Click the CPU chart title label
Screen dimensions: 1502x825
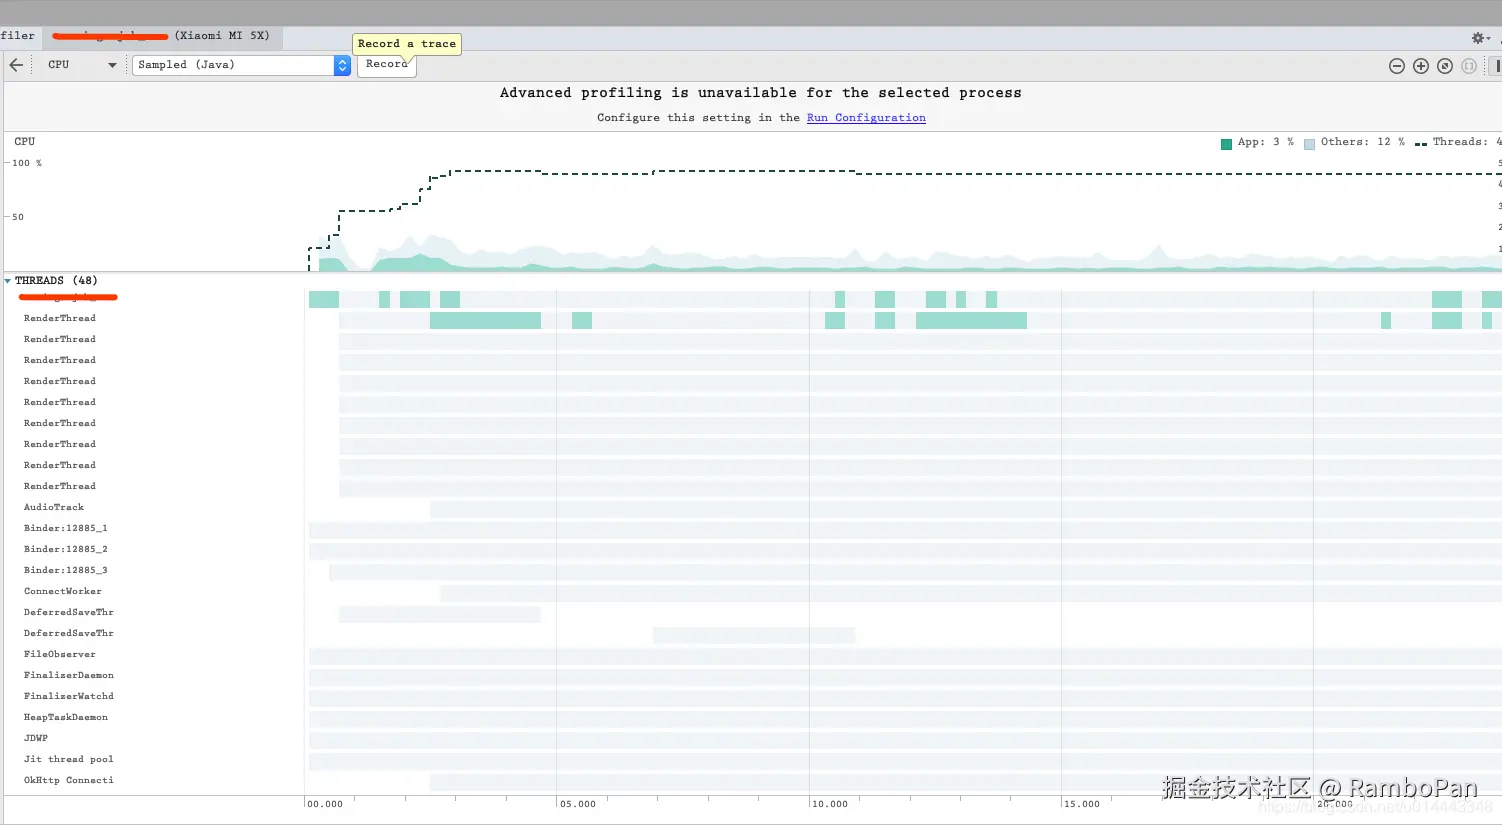coord(25,142)
